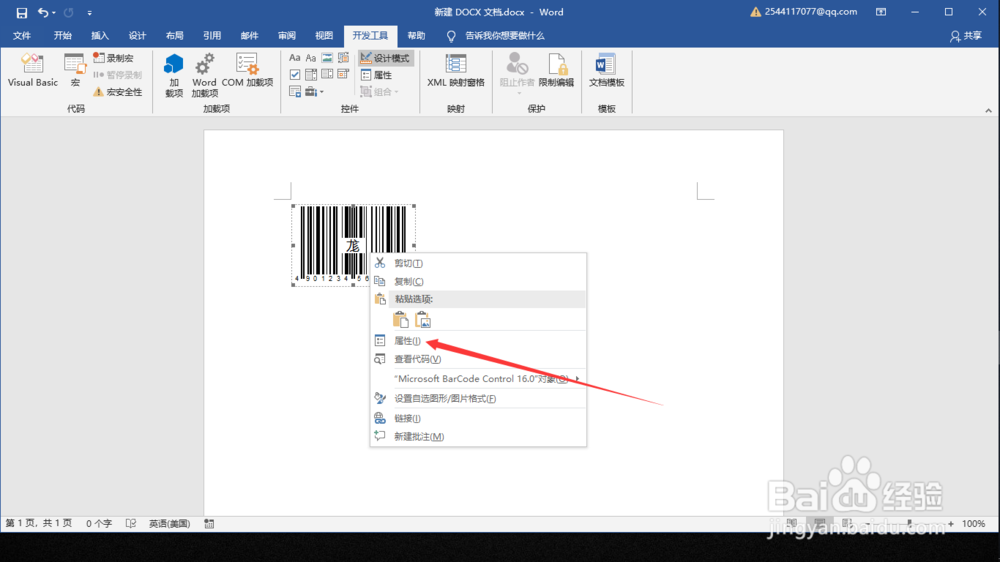Choose 设置自选图形/图片格式 menu item

tap(478, 399)
